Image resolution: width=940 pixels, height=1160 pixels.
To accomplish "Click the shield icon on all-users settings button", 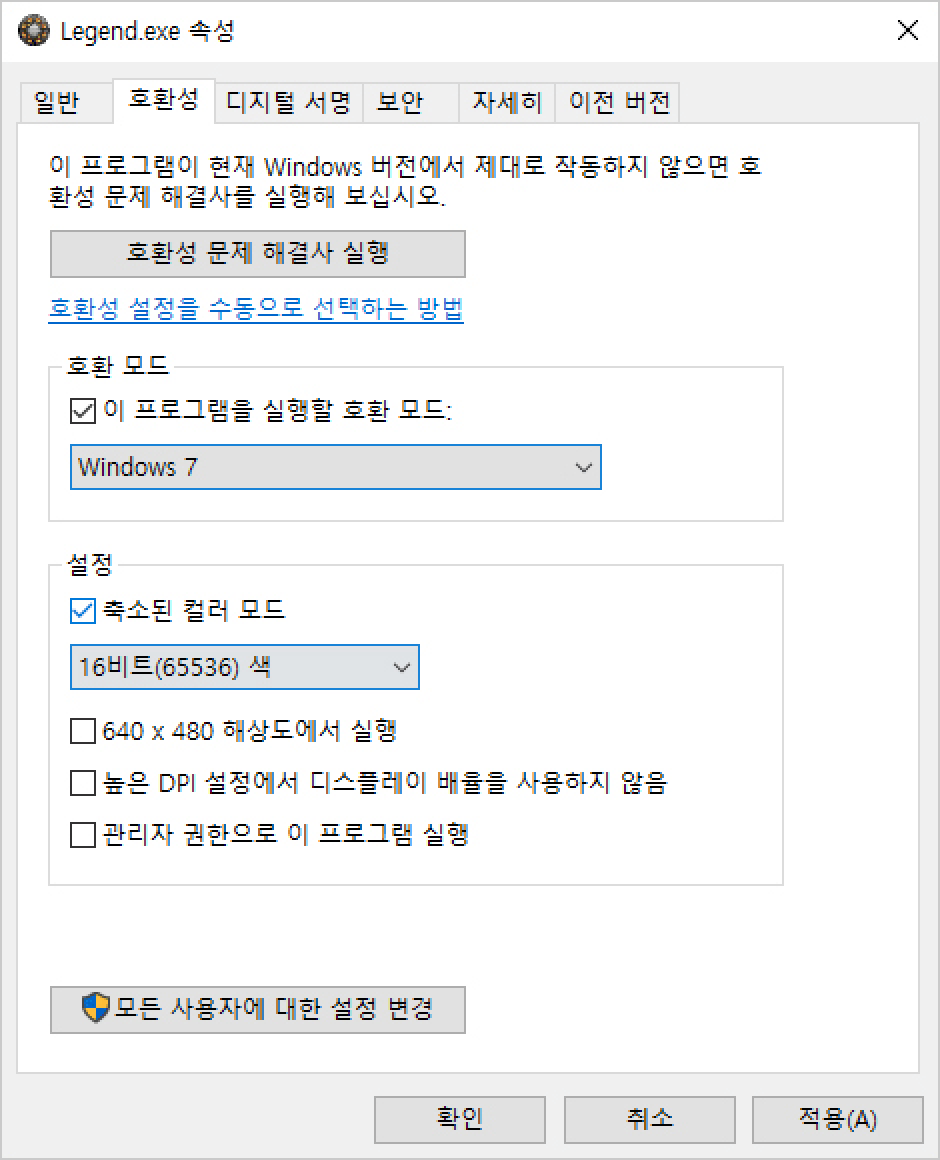I will pos(95,1008).
